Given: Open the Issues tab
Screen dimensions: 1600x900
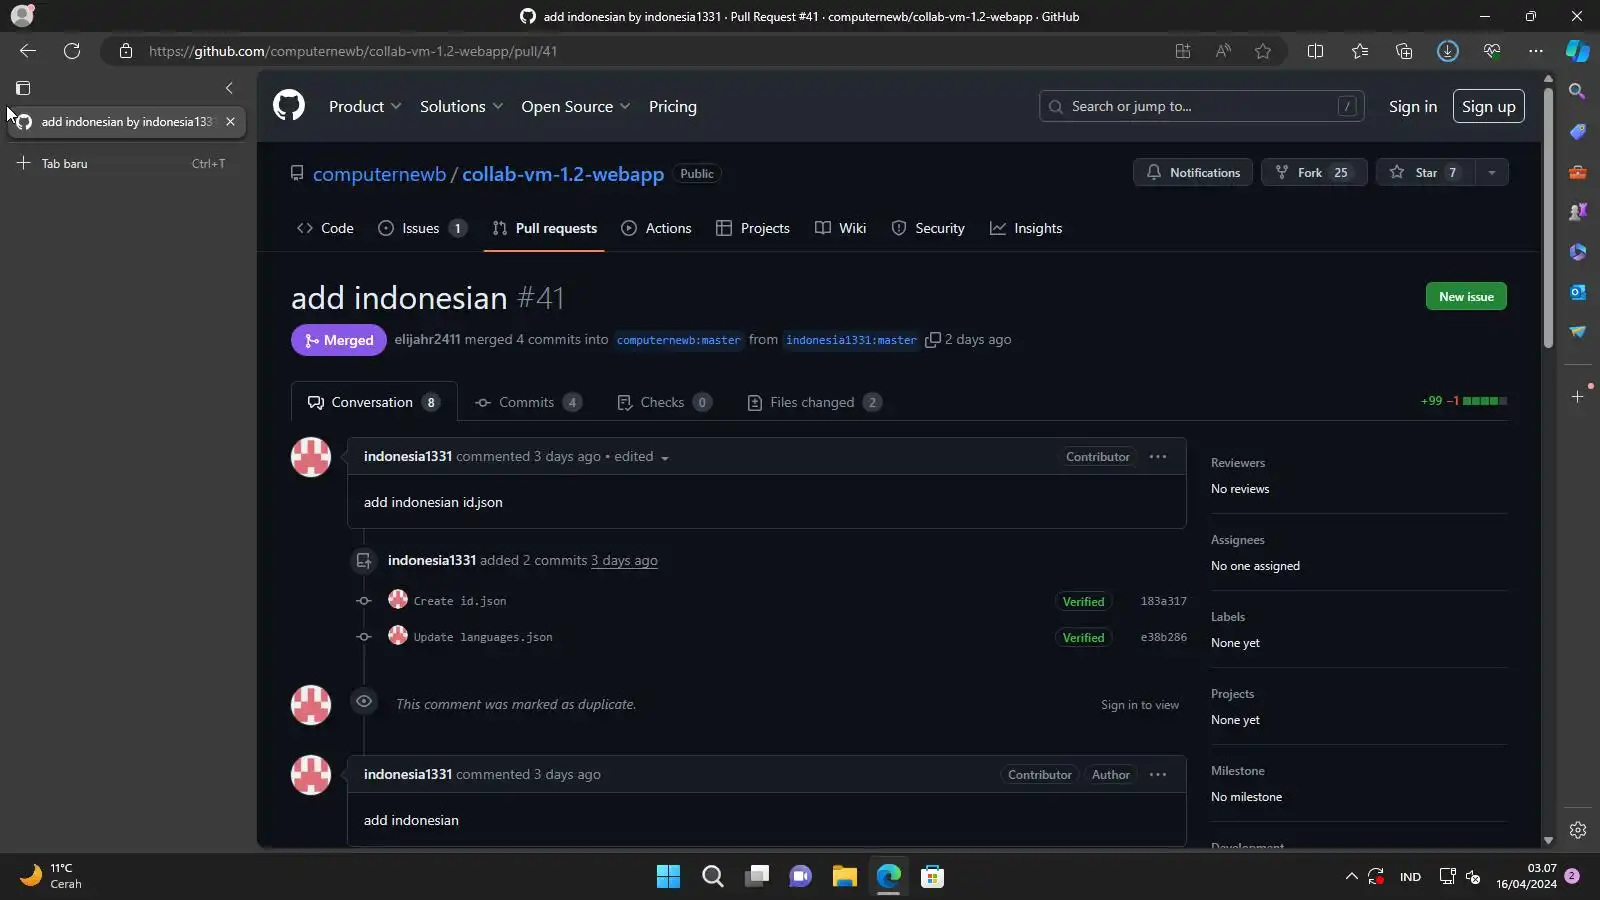Looking at the screenshot, I should 422,228.
